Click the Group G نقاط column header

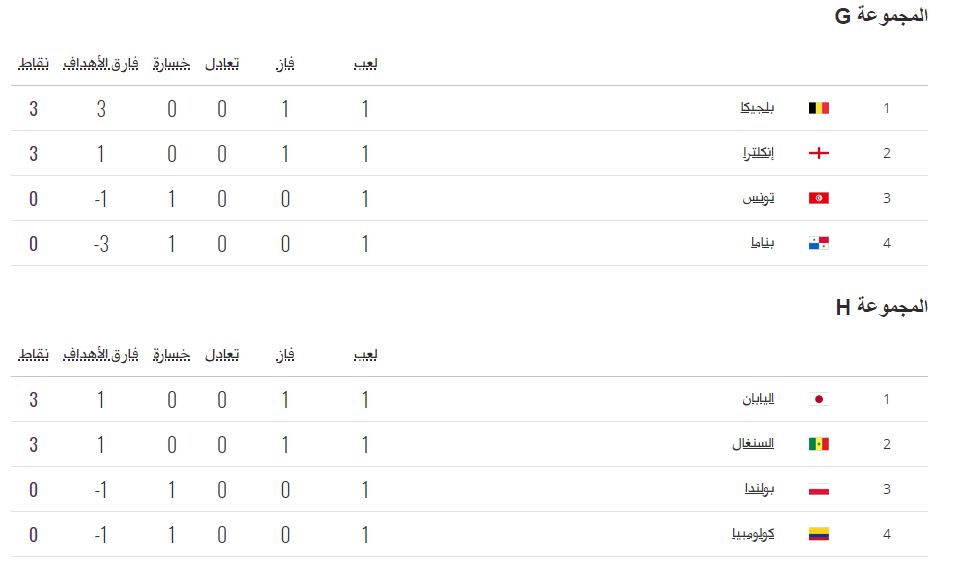[33, 64]
